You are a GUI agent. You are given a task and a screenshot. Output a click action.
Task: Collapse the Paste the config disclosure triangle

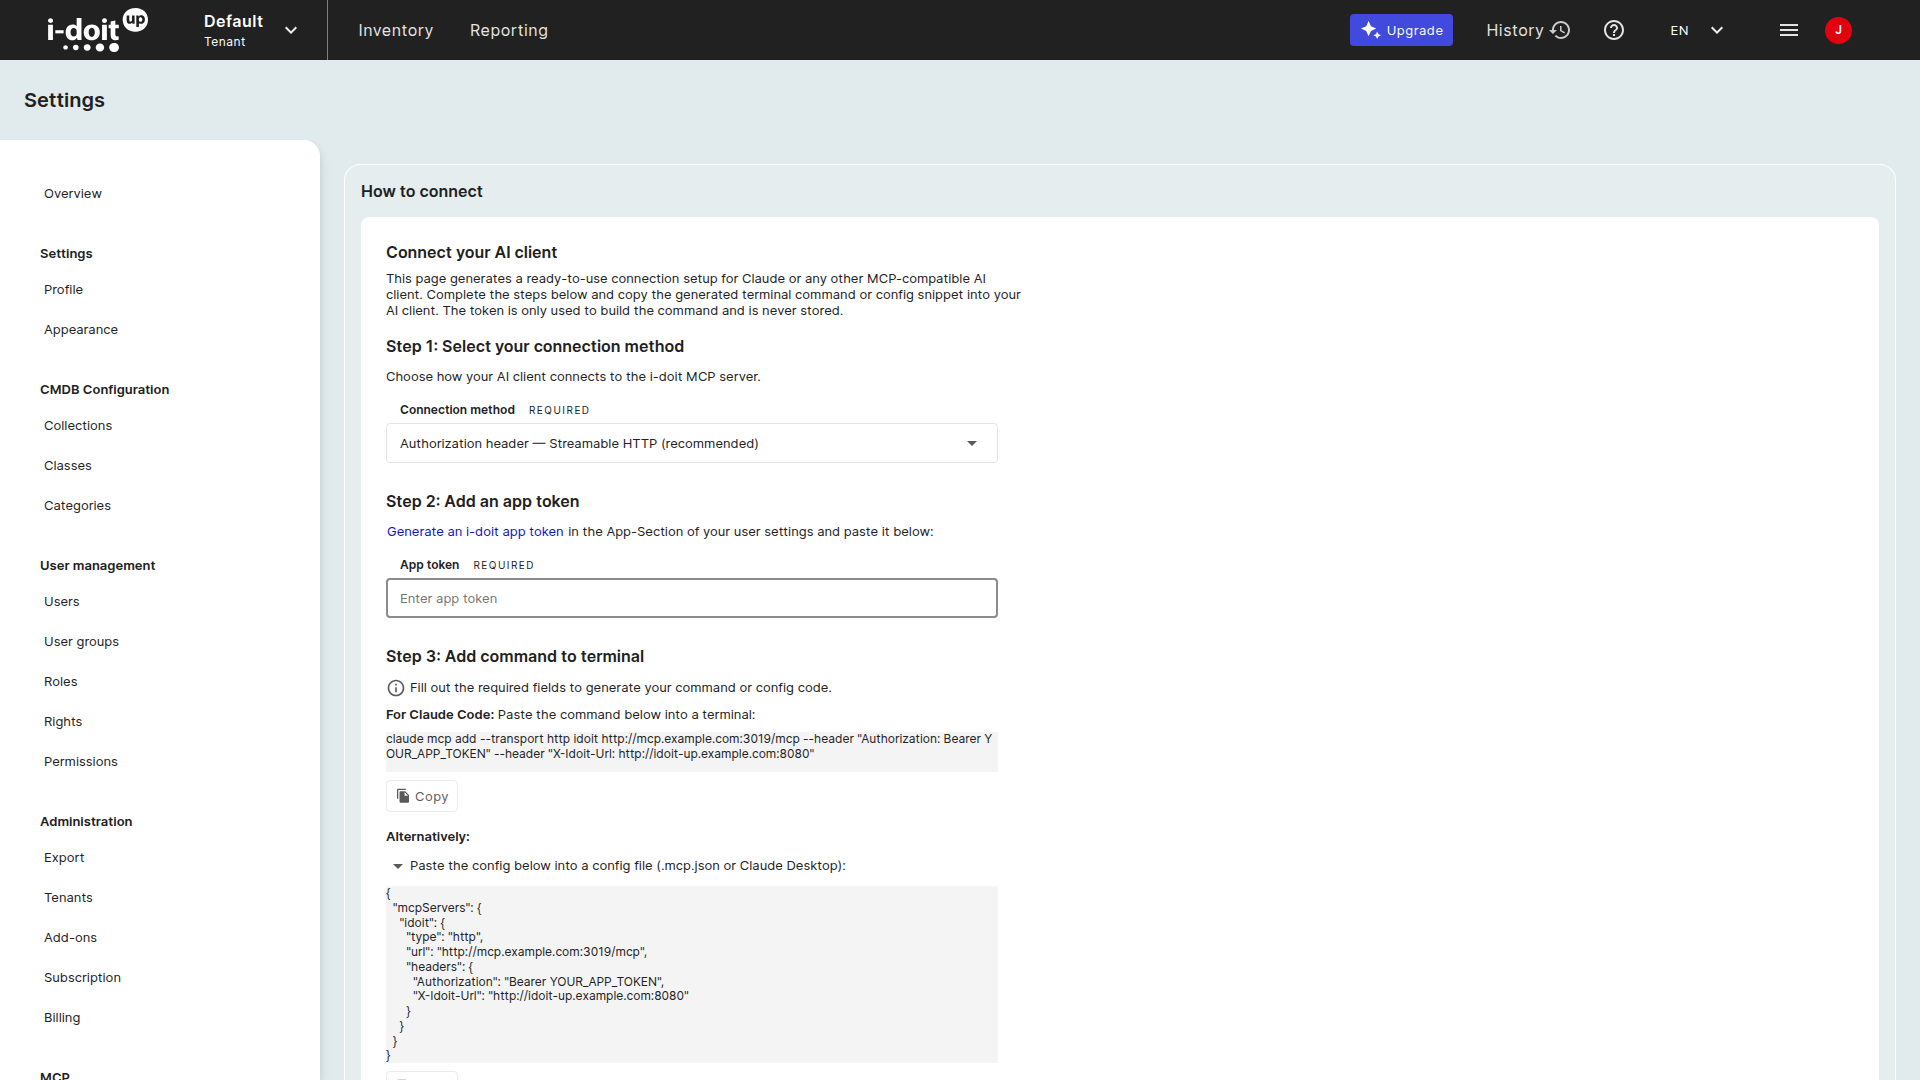[x=397, y=866]
